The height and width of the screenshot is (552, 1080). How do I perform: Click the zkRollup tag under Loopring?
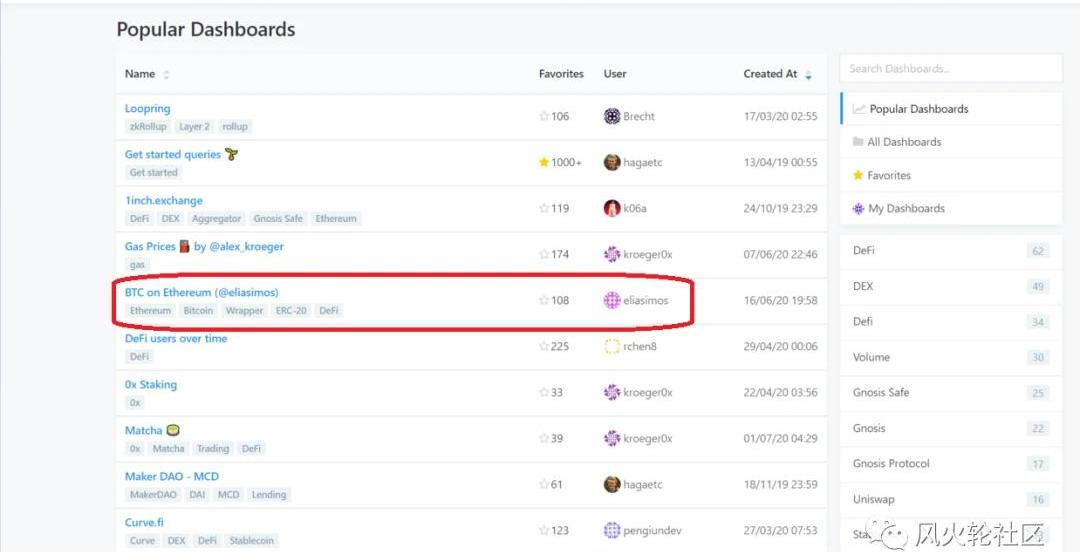coord(148,127)
